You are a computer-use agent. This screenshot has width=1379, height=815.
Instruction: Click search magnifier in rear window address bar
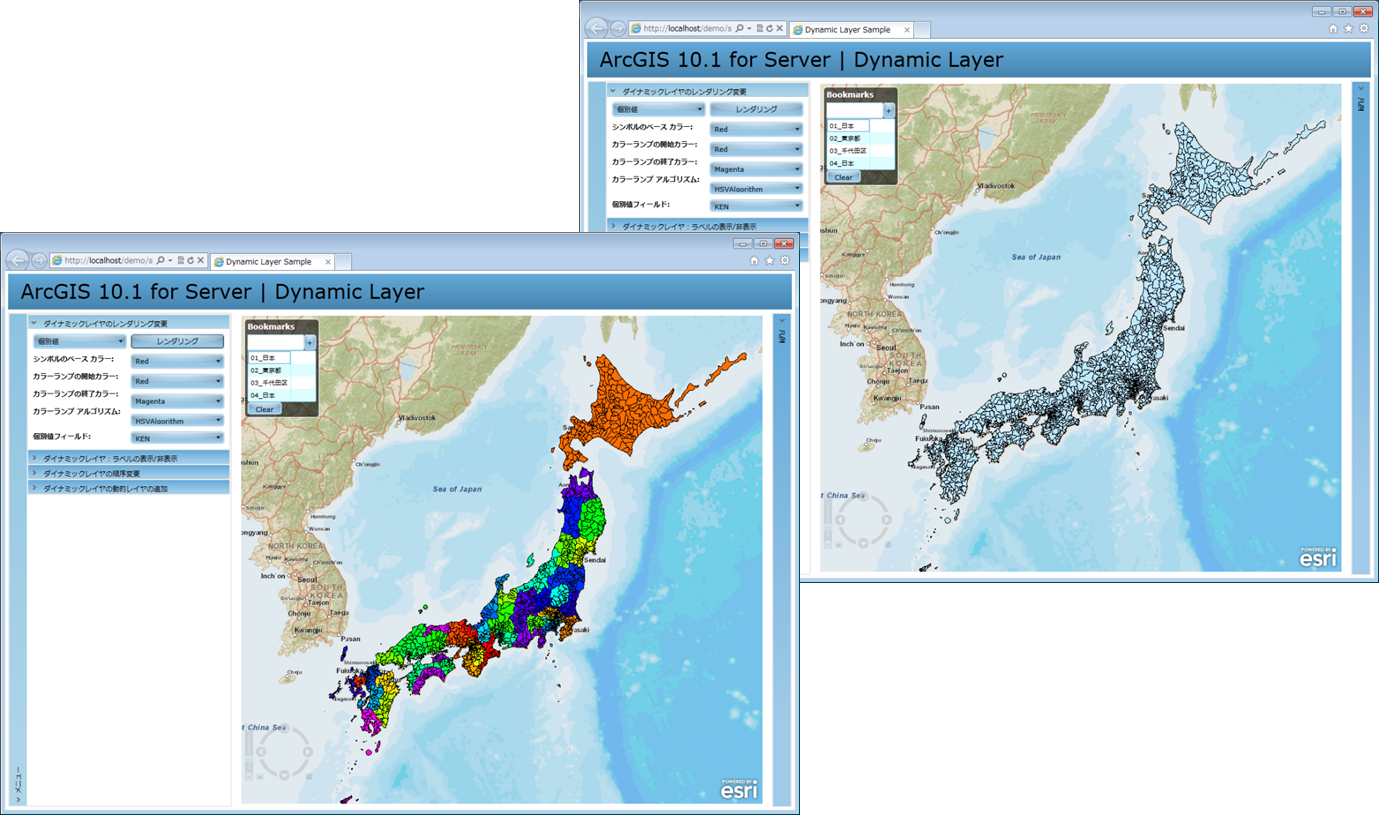point(739,29)
